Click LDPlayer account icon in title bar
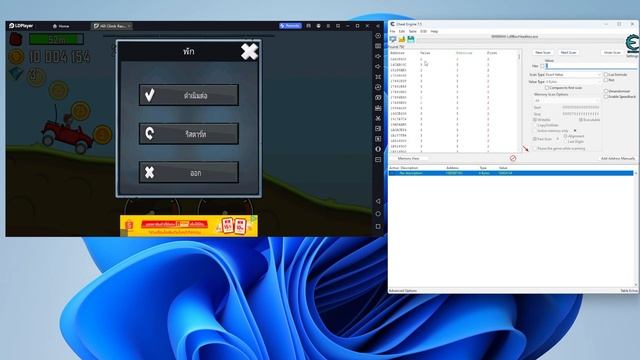640x360 pixels. (x=318, y=26)
